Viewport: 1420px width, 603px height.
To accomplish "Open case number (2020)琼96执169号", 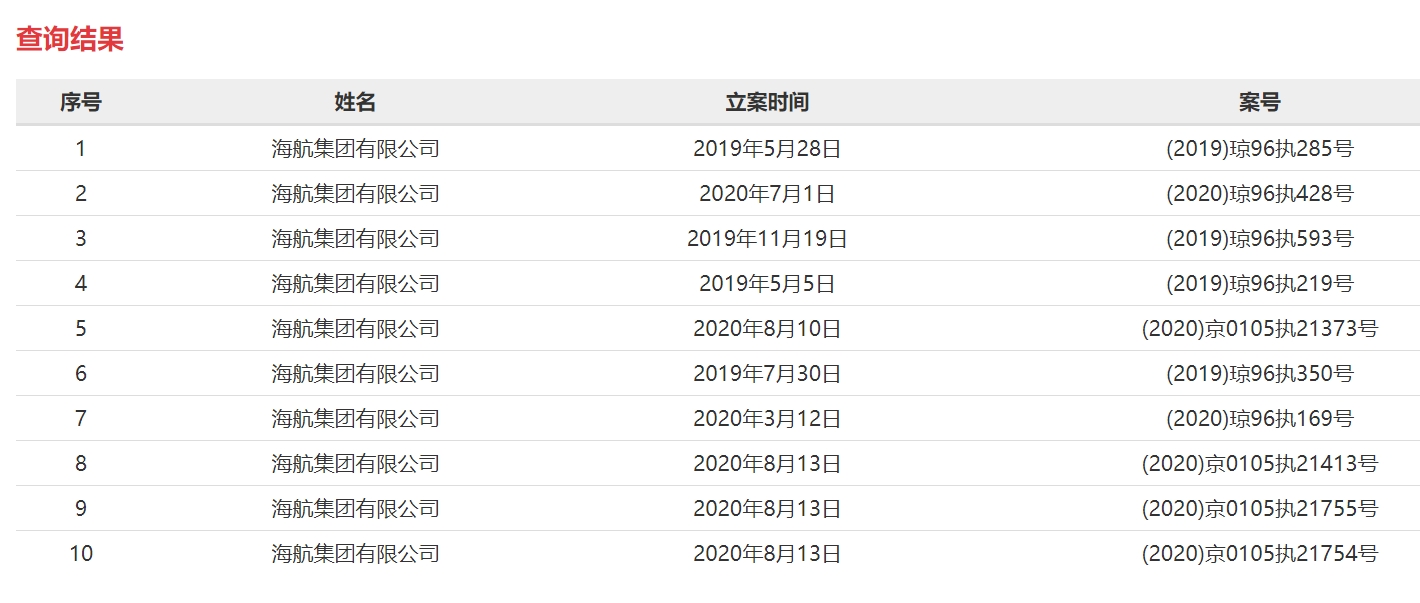I will coord(1259,419).
